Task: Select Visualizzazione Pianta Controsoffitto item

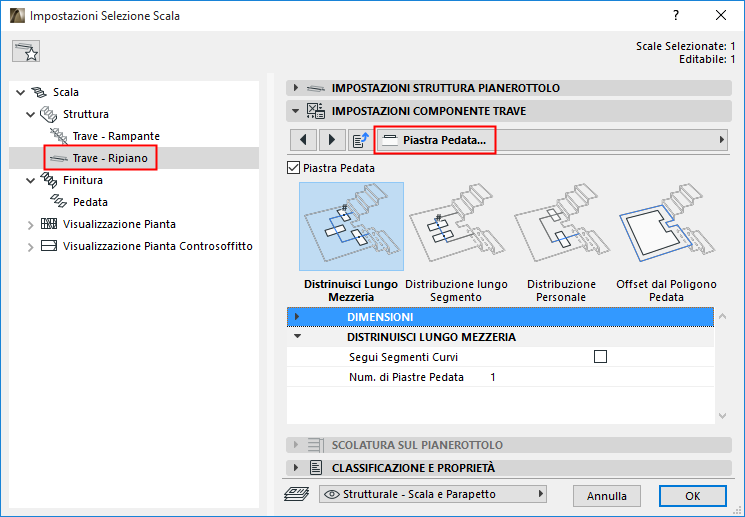Action: click(x=158, y=246)
